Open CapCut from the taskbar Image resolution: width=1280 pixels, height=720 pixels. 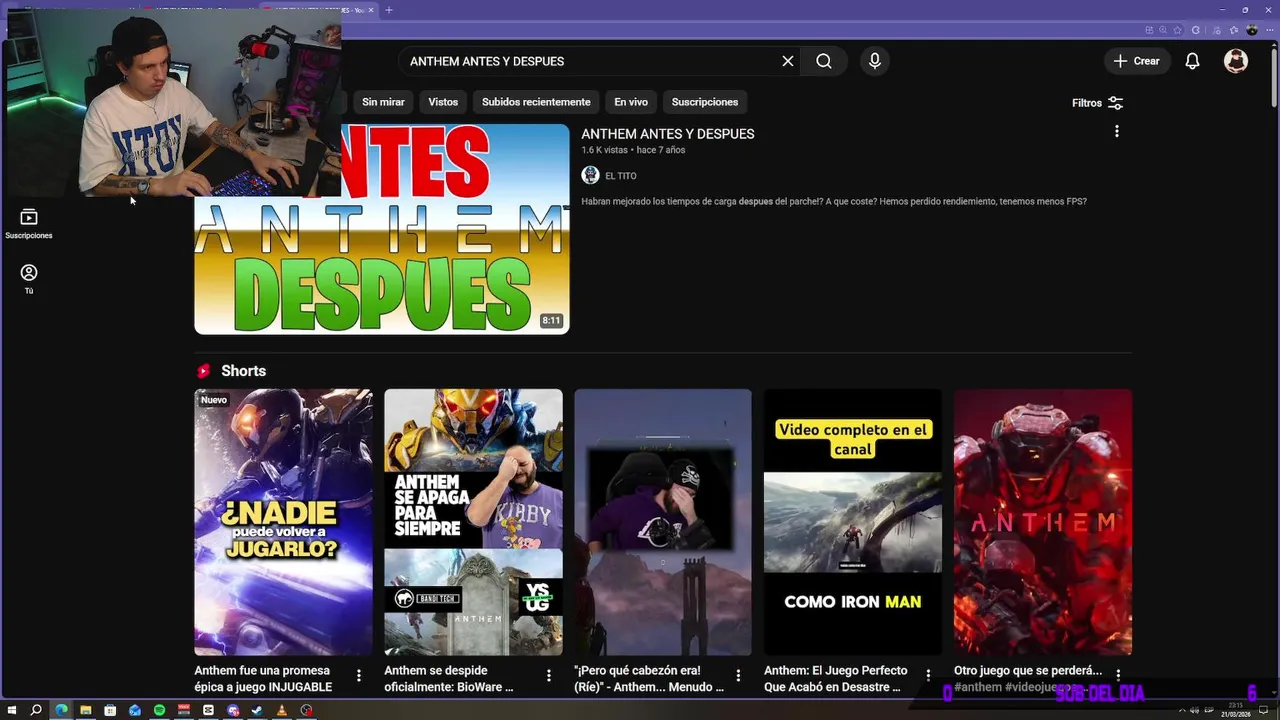point(208,710)
